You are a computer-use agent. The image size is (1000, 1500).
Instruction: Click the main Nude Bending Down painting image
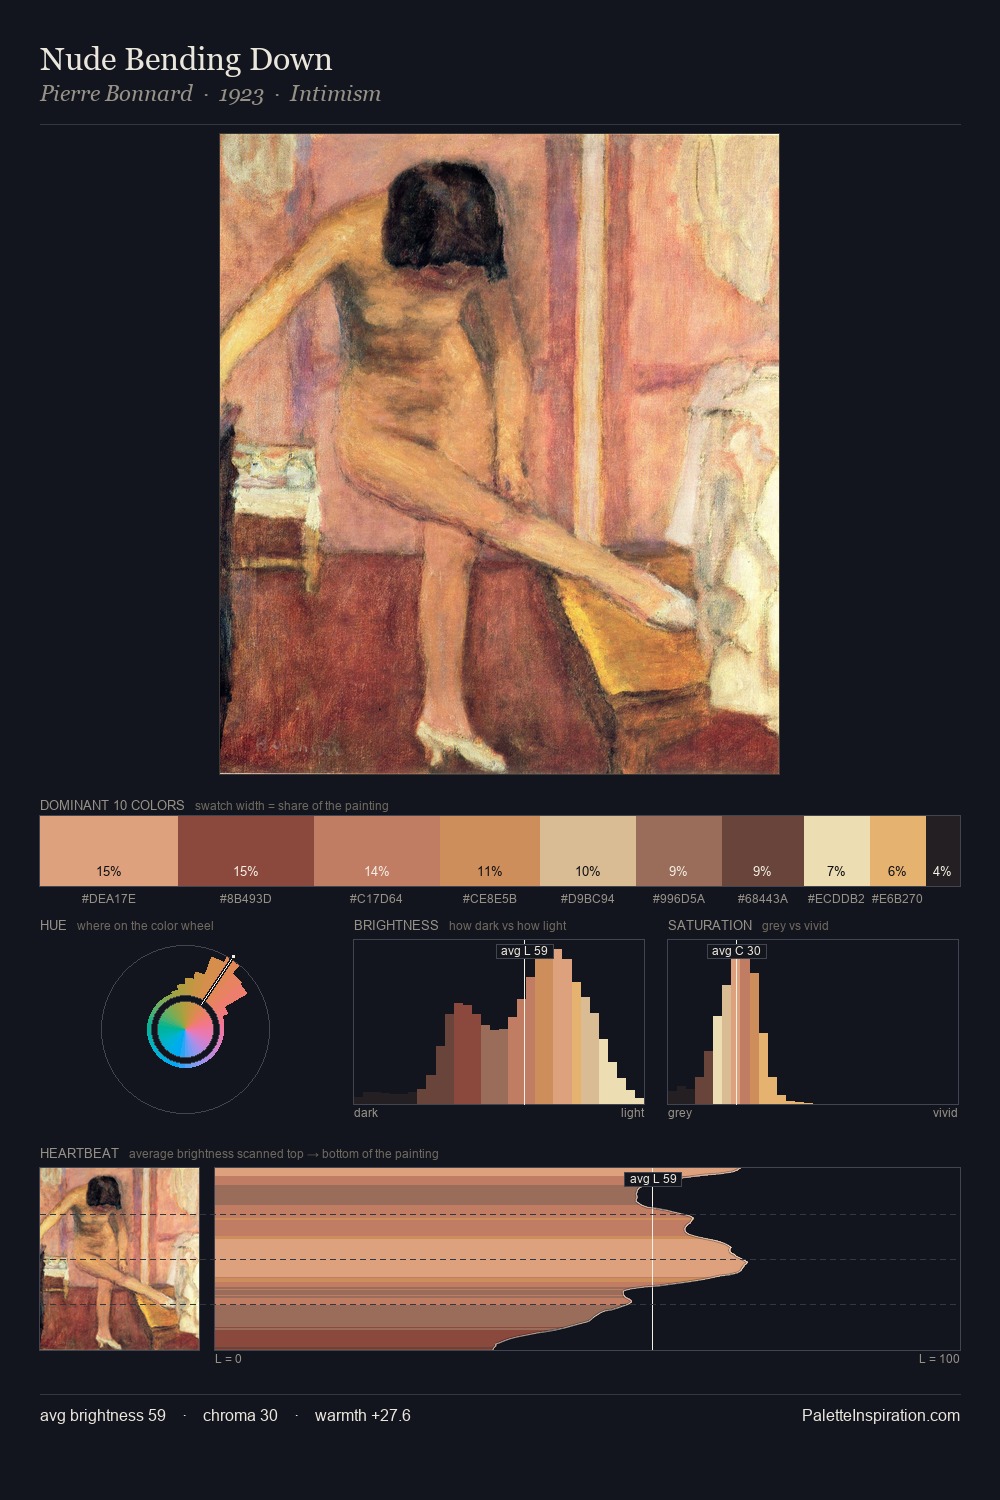coord(499,454)
